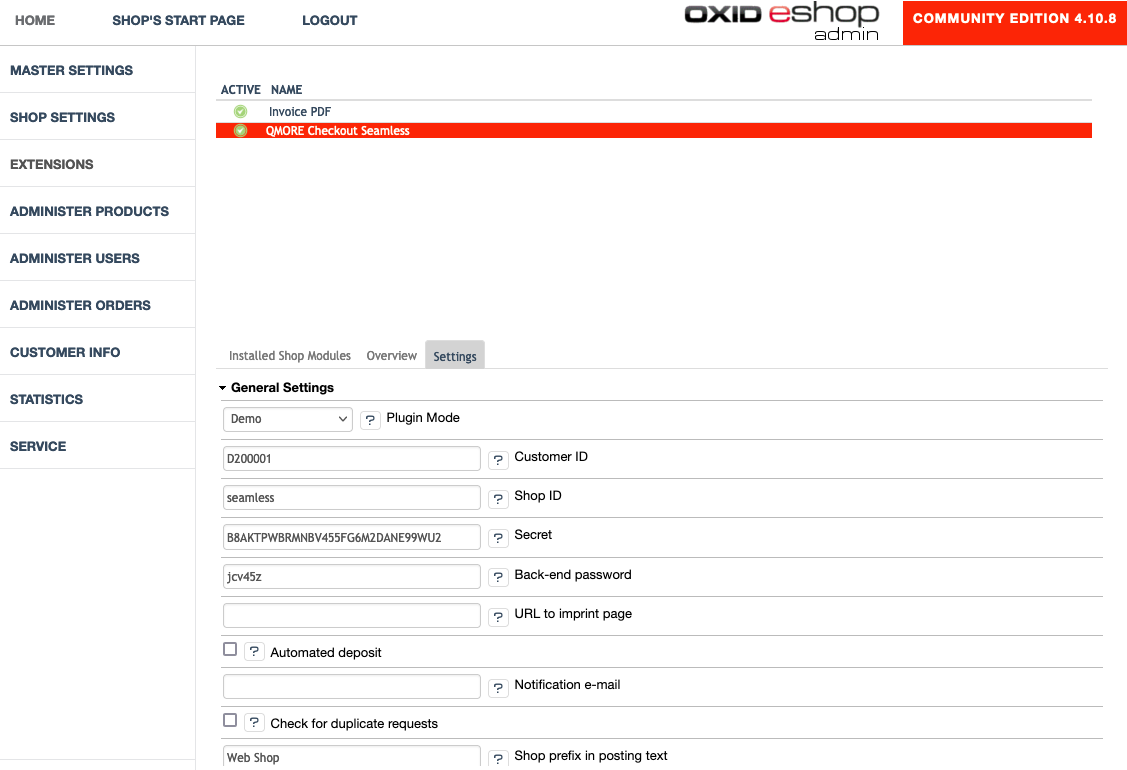Image resolution: width=1127 pixels, height=770 pixels.
Task: Click help icon for Check for duplicate requests
Action: [x=254, y=723]
